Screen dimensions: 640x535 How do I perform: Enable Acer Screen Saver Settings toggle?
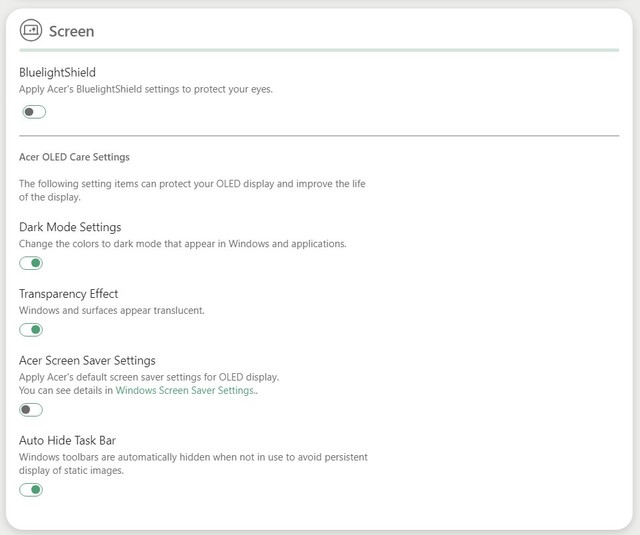pyautogui.click(x=31, y=409)
